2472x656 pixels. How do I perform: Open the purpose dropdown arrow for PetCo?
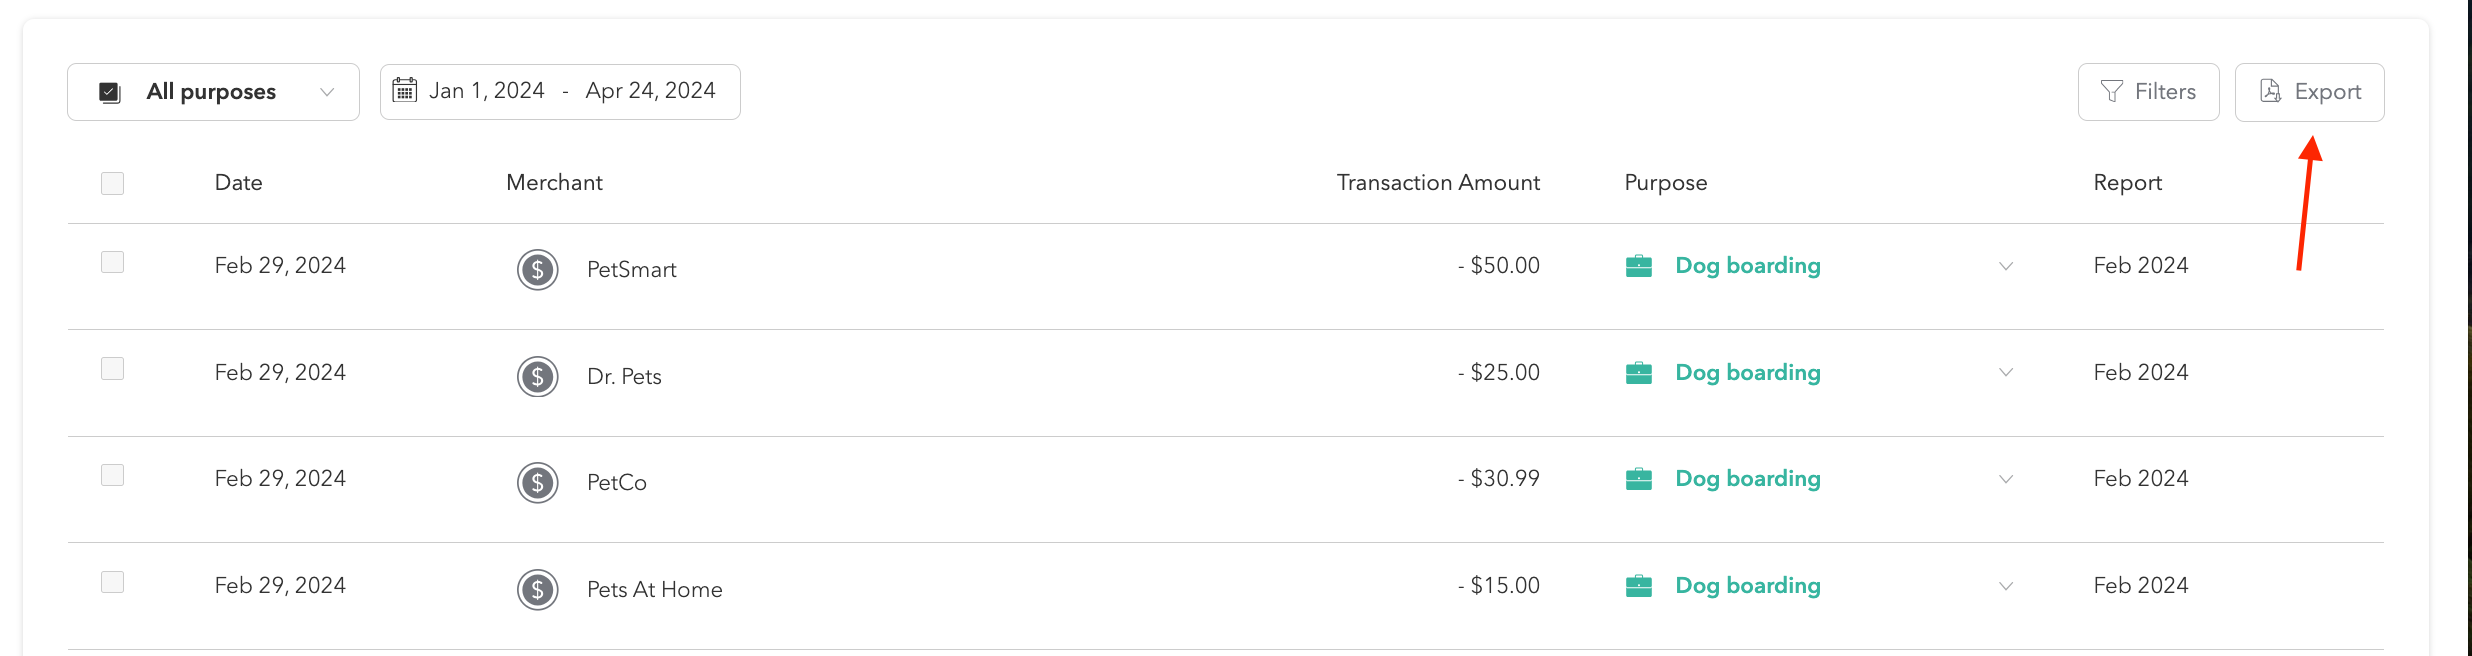[x=2005, y=479]
